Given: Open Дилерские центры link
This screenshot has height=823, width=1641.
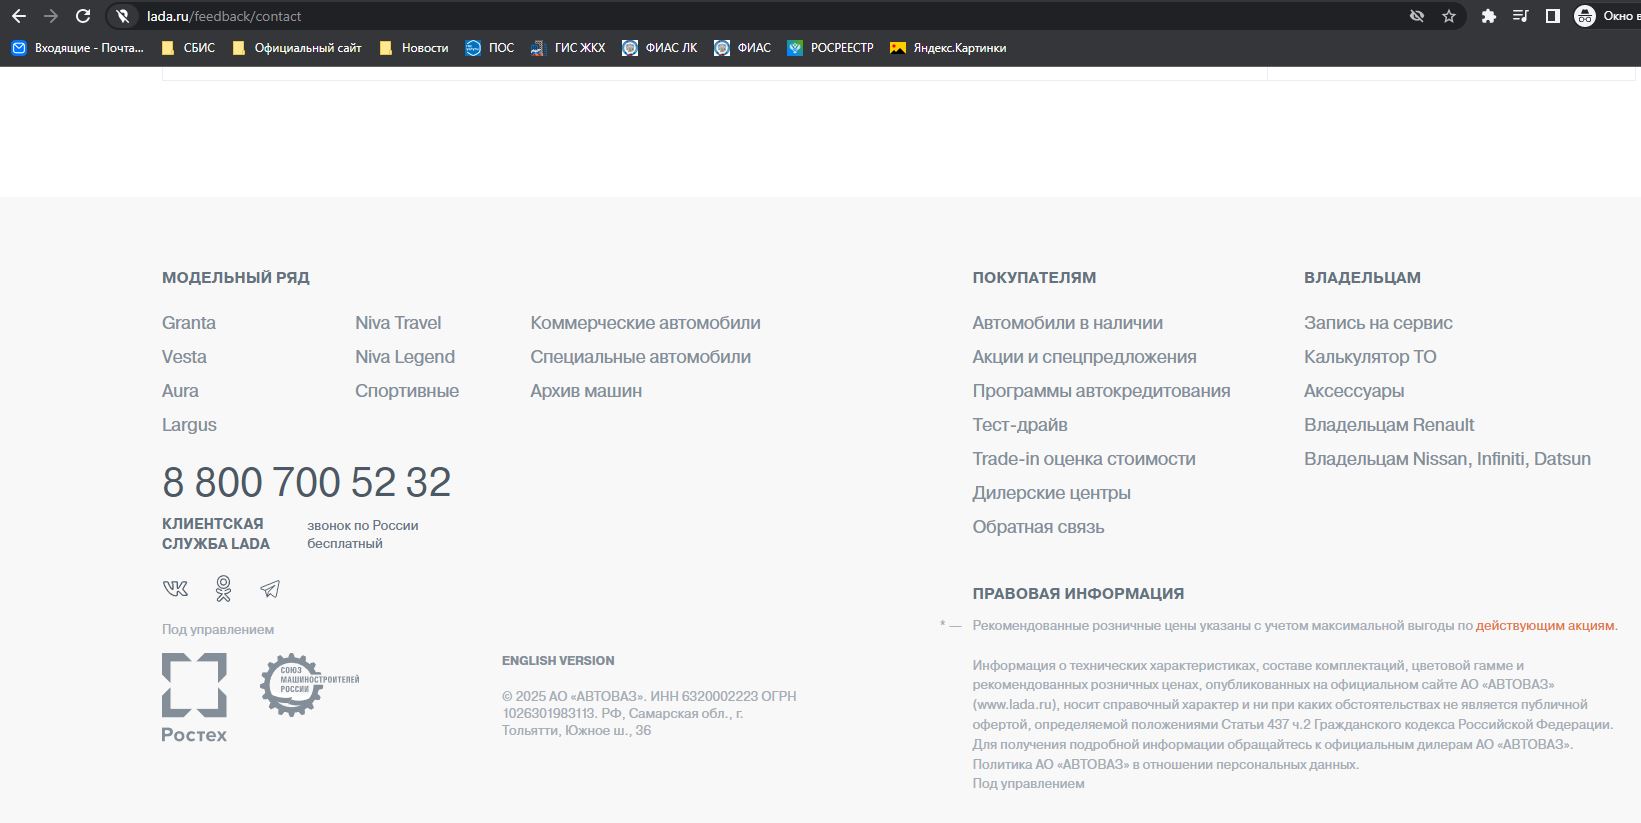Looking at the screenshot, I should [x=1052, y=493].
